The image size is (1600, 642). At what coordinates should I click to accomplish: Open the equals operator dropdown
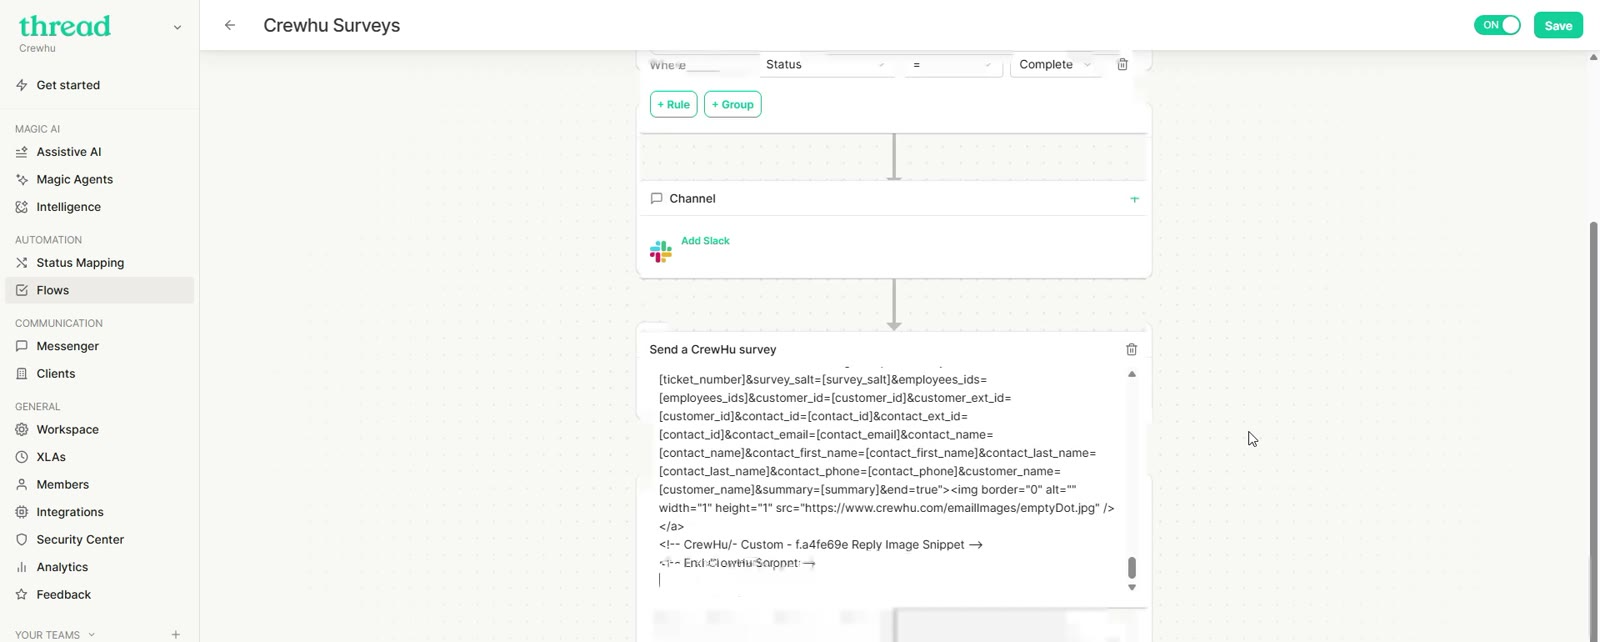click(x=952, y=65)
